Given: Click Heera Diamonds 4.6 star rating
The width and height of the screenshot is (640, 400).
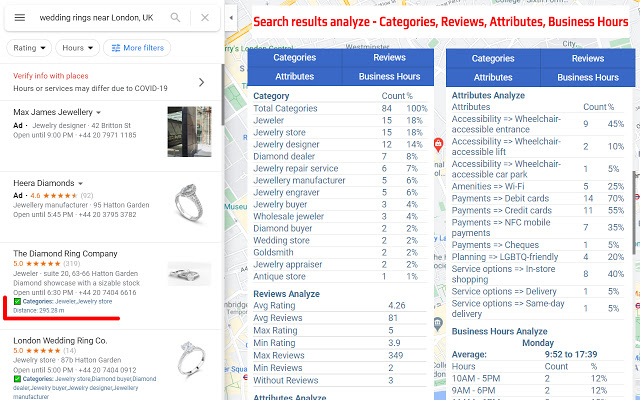Looking at the screenshot, I should point(60,196).
